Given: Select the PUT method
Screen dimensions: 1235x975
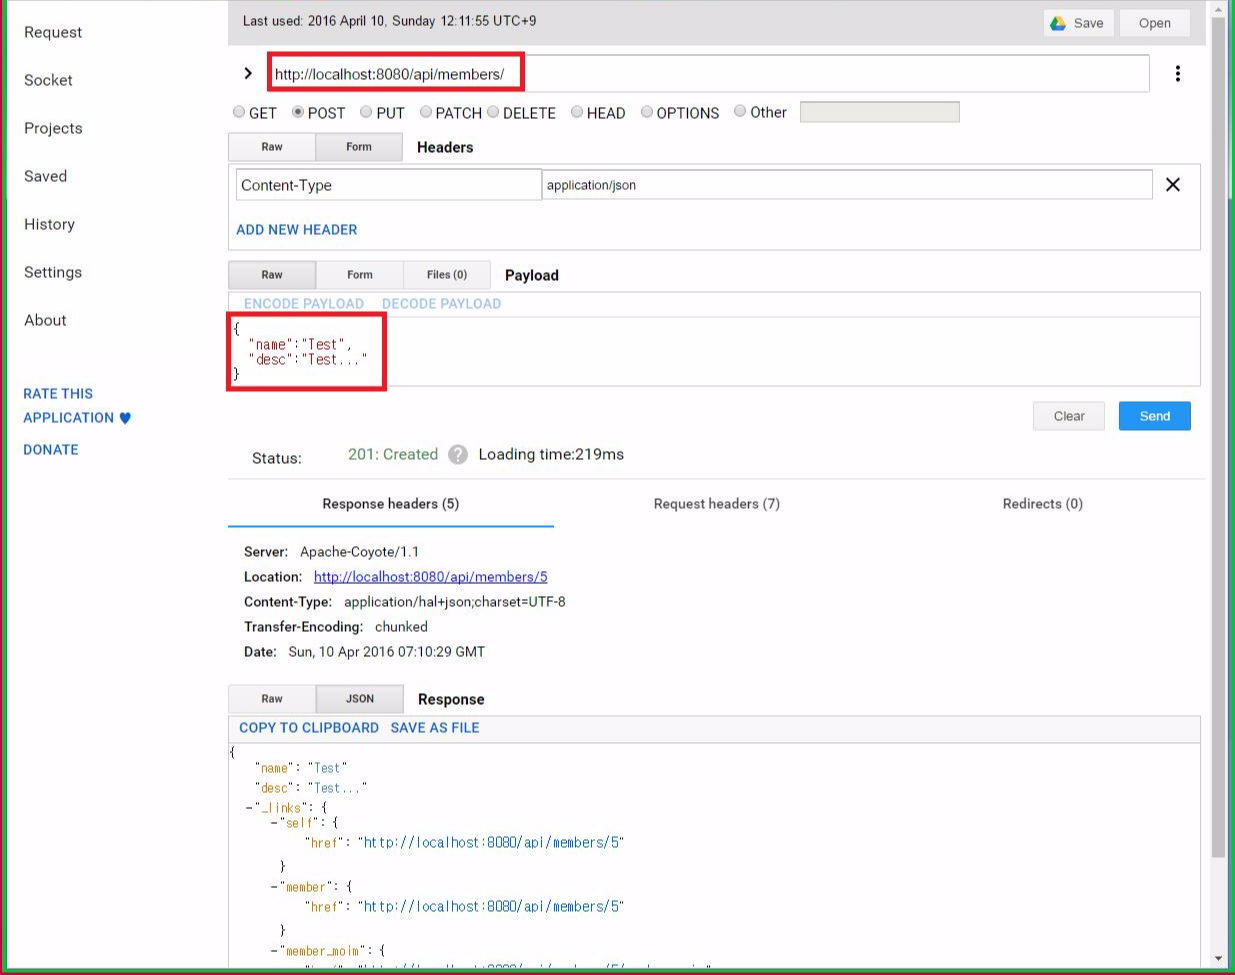Looking at the screenshot, I should (x=366, y=112).
